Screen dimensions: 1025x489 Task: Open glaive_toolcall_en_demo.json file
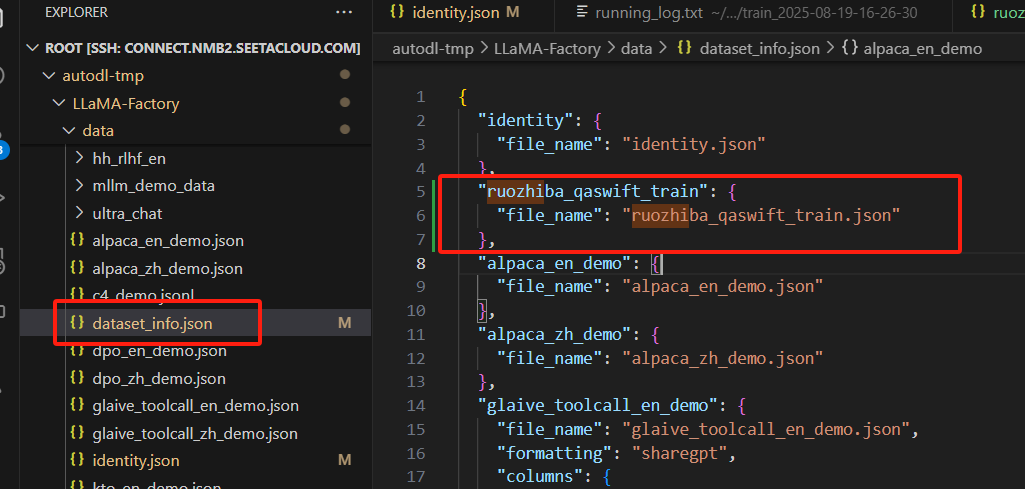pos(195,406)
